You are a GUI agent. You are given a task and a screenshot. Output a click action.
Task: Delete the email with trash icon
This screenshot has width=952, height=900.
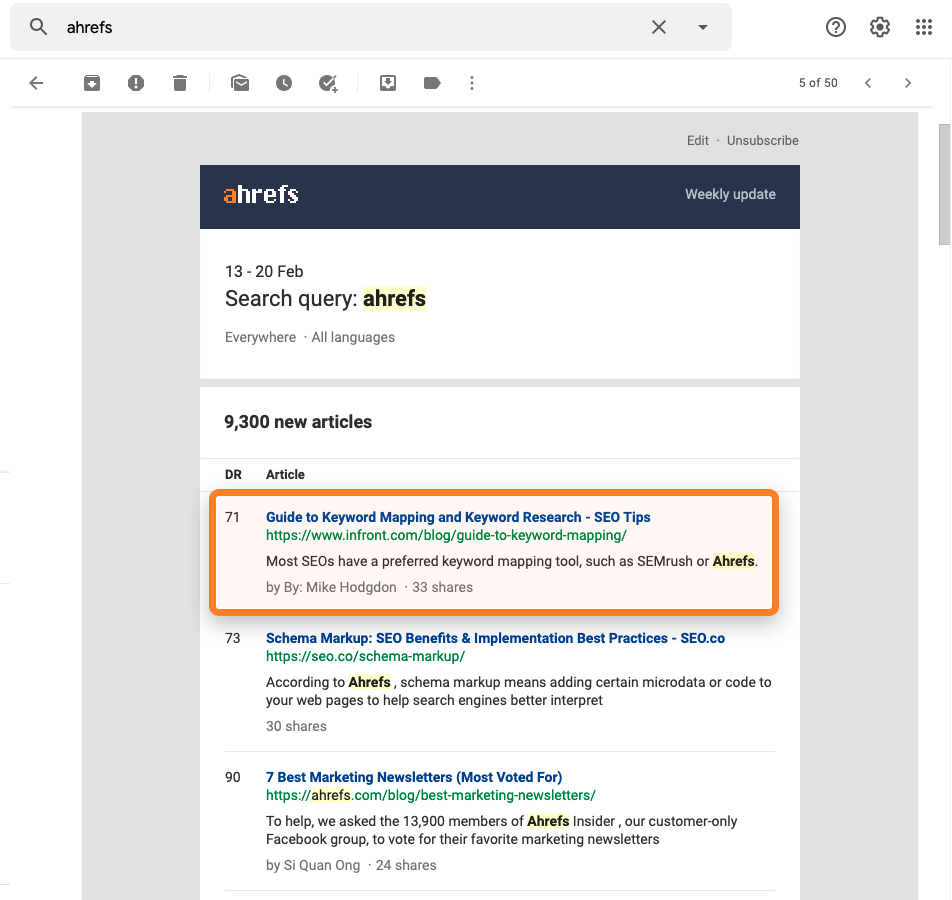[x=180, y=83]
